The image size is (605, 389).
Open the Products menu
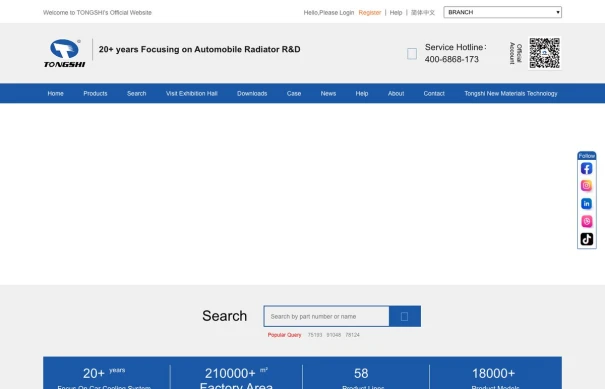pyautogui.click(x=95, y=93)
